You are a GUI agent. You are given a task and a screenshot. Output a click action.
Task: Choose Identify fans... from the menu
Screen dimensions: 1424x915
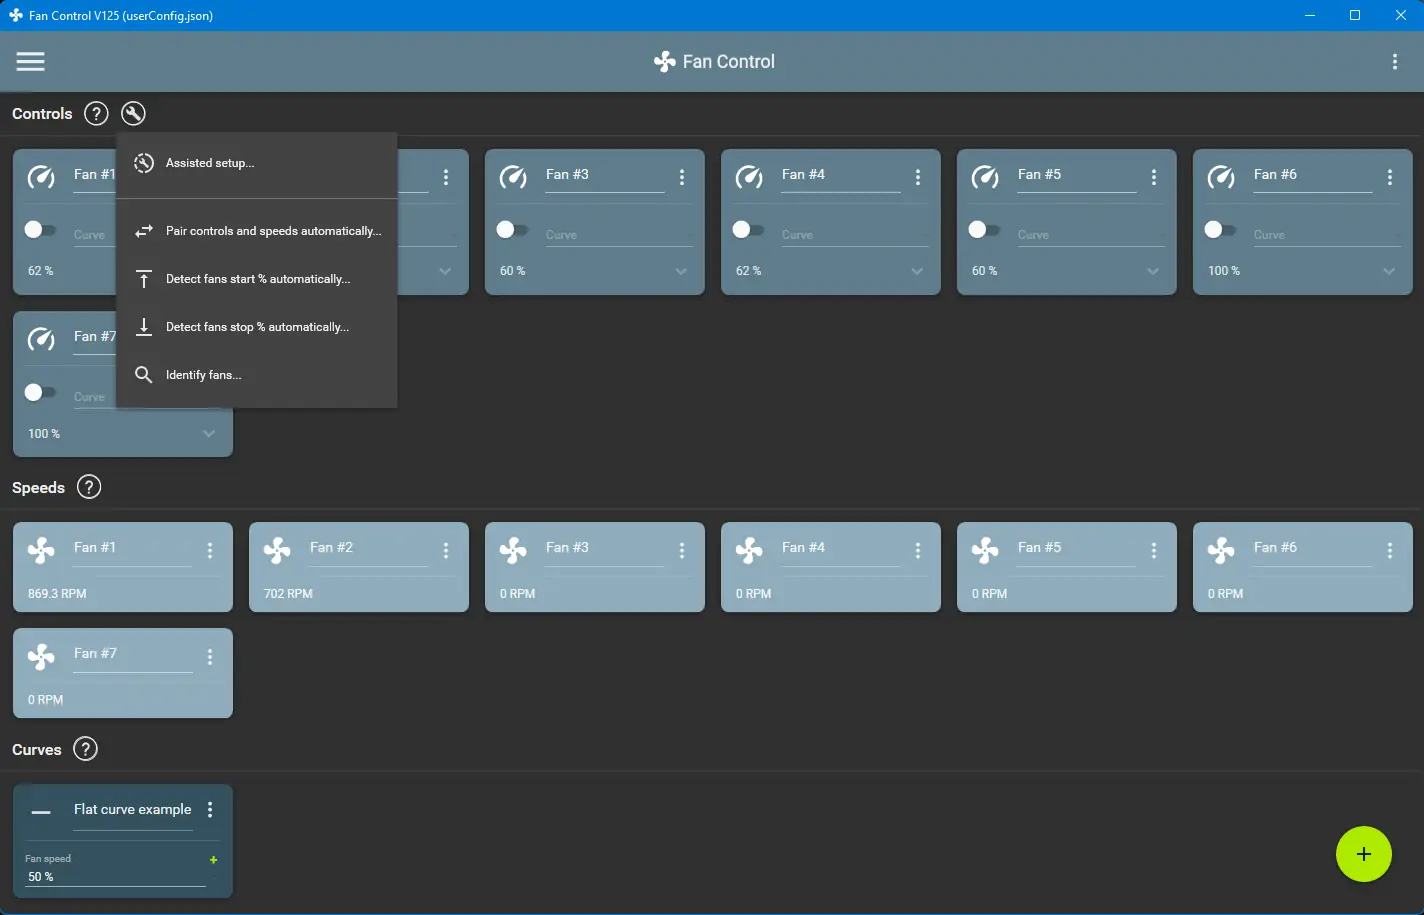coord(257,375)
